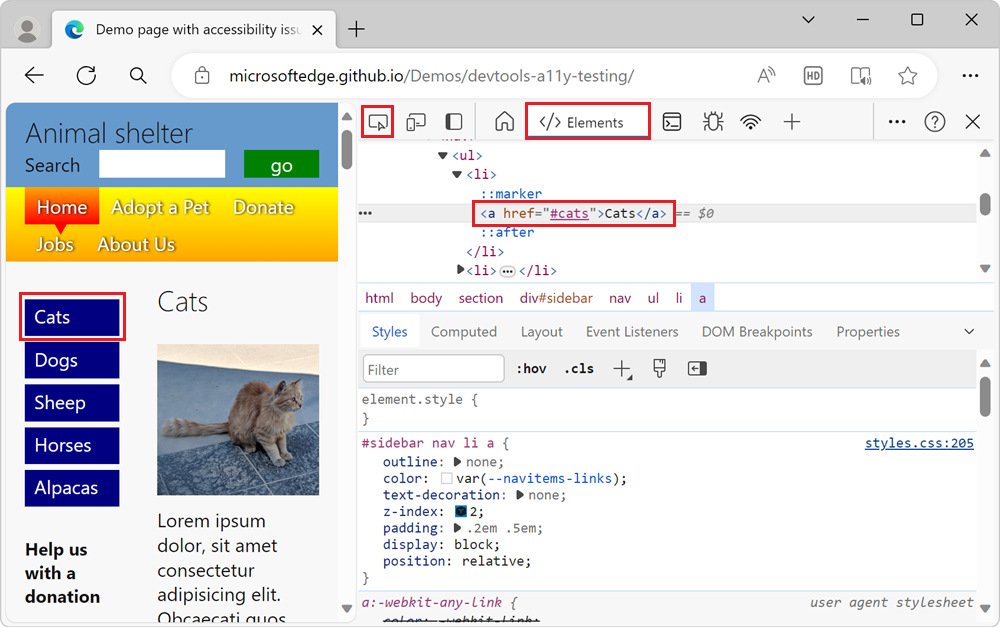
Task: Open the DevTools more options menu
Action: point(897,121)
